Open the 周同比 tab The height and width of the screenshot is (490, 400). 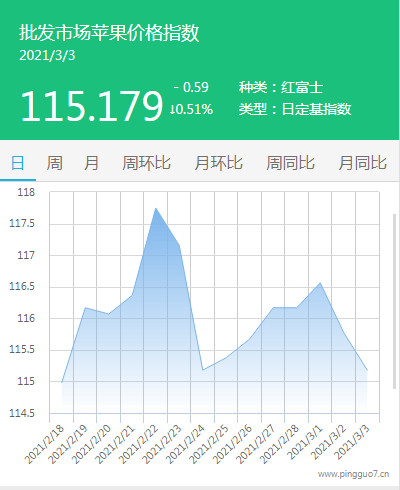coord(290,163)
